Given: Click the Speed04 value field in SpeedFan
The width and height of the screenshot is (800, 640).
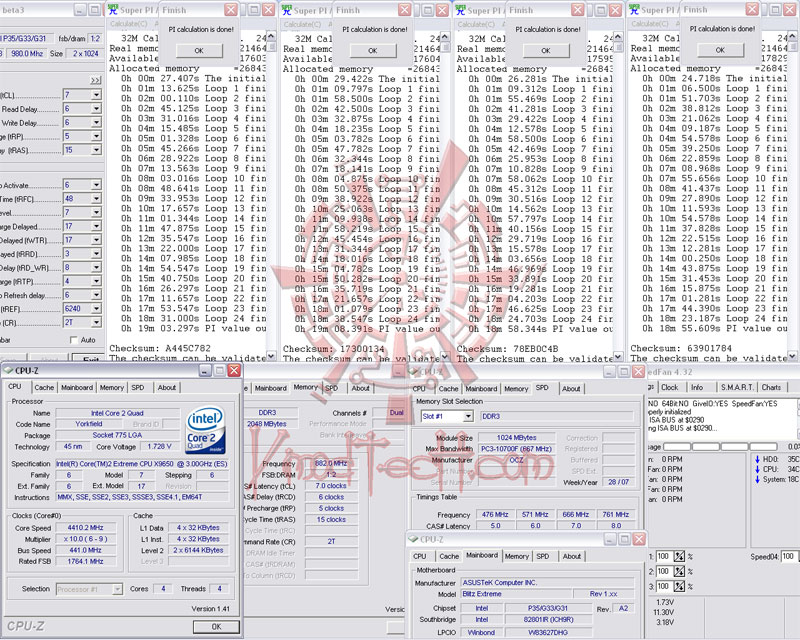Looking at the screenshot, I should pyautogui.click(x=790, y=556).
